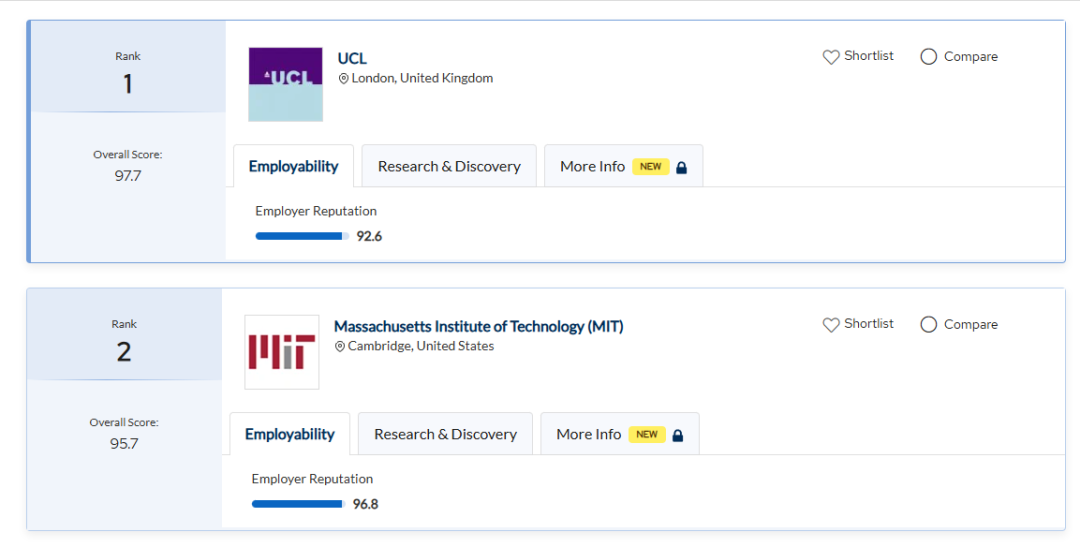This screenshot has height=547, width=1080.
Task: Open UCL's Research & Discovery tab
Action: pos(449,167)
